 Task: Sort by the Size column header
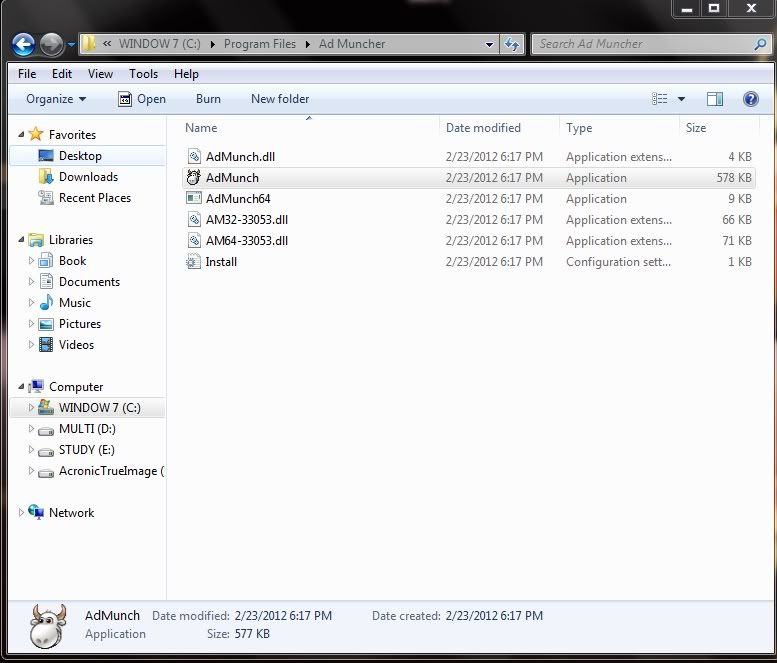point(696,128)
